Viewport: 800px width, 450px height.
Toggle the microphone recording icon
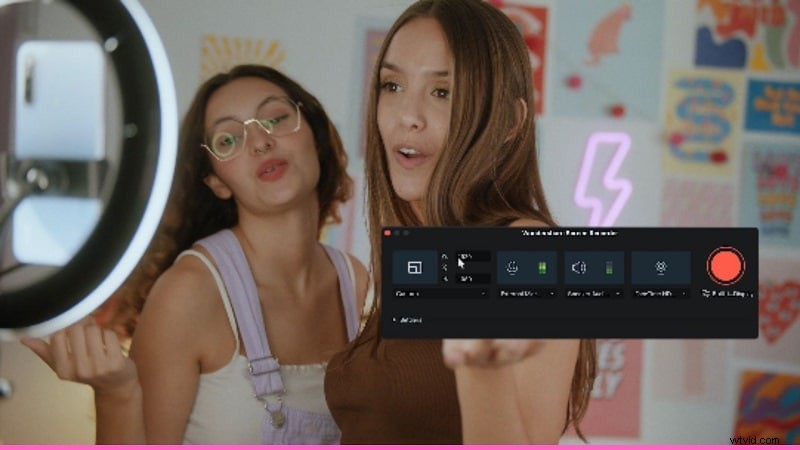tap(512, 267)
